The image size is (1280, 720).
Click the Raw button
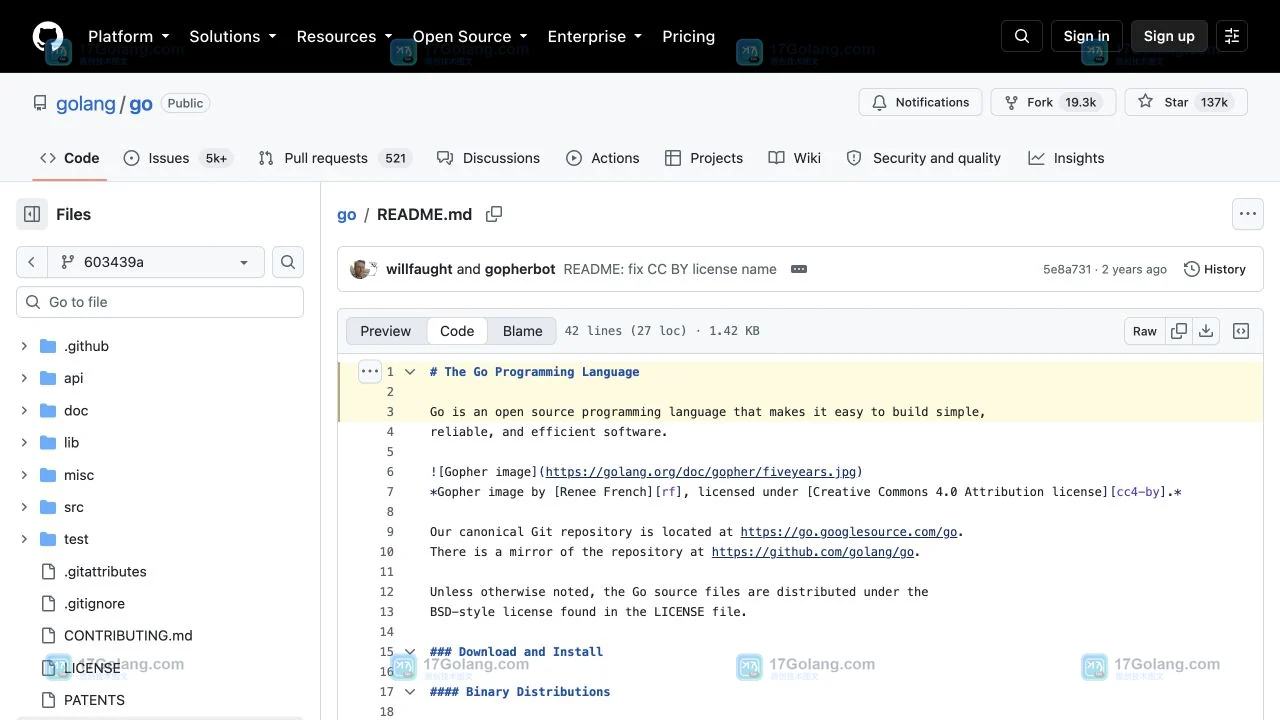[x=1145, y=331]
